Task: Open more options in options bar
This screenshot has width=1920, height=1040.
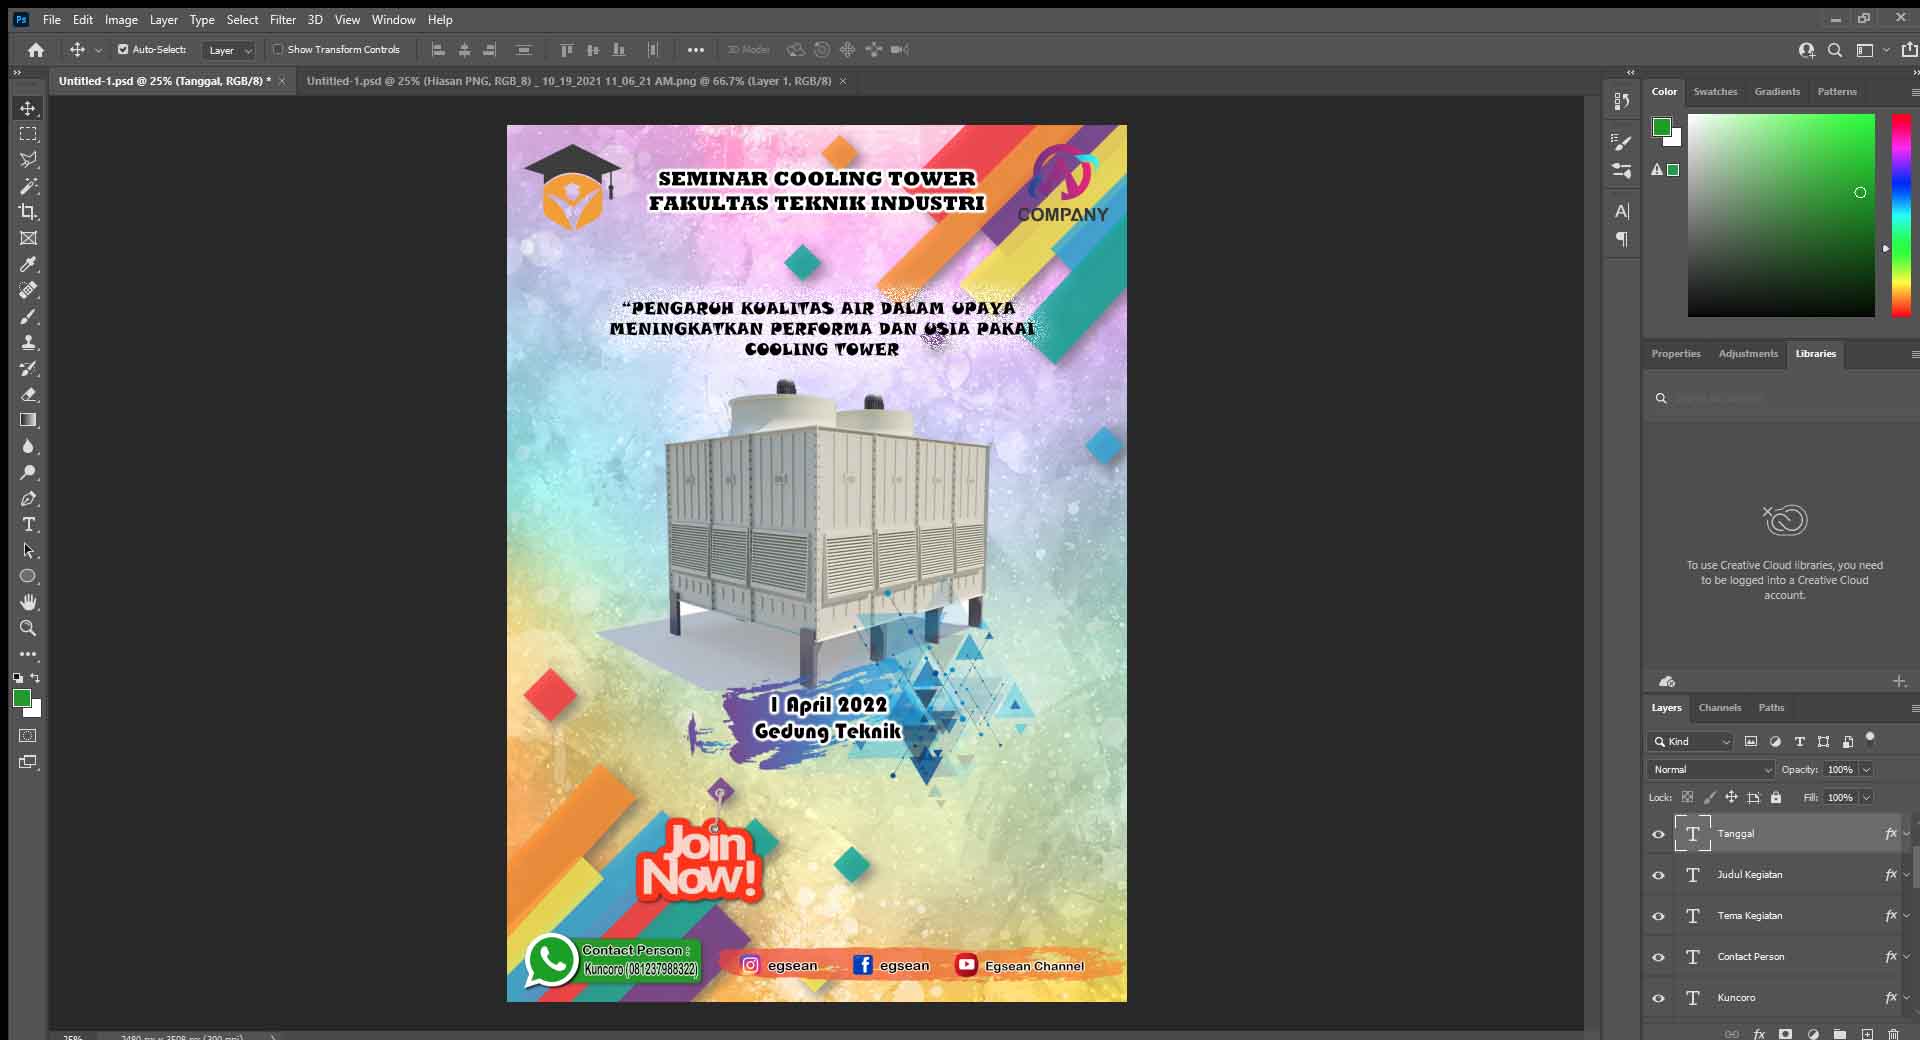Action: click(696, 50)
